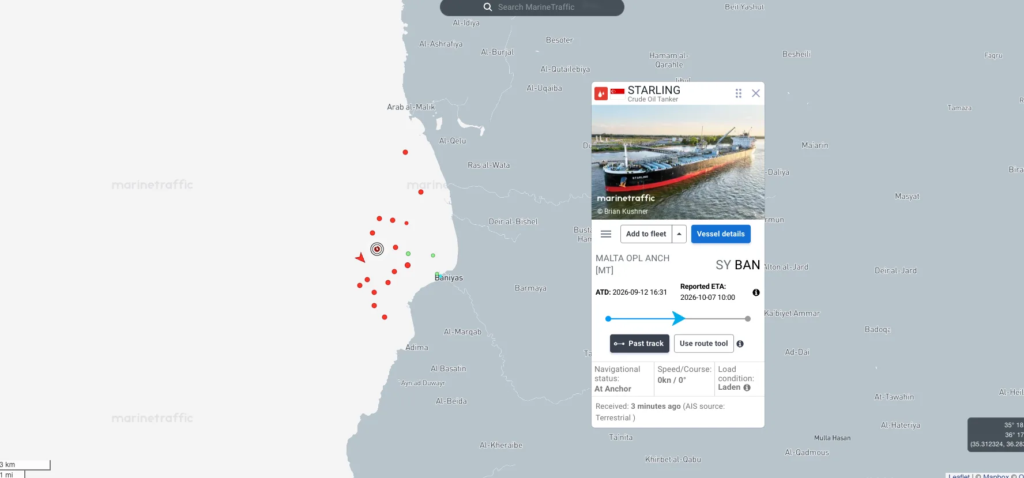
Task: Click the info icon beside Reported ETA
Action: [x=756, y=293]
